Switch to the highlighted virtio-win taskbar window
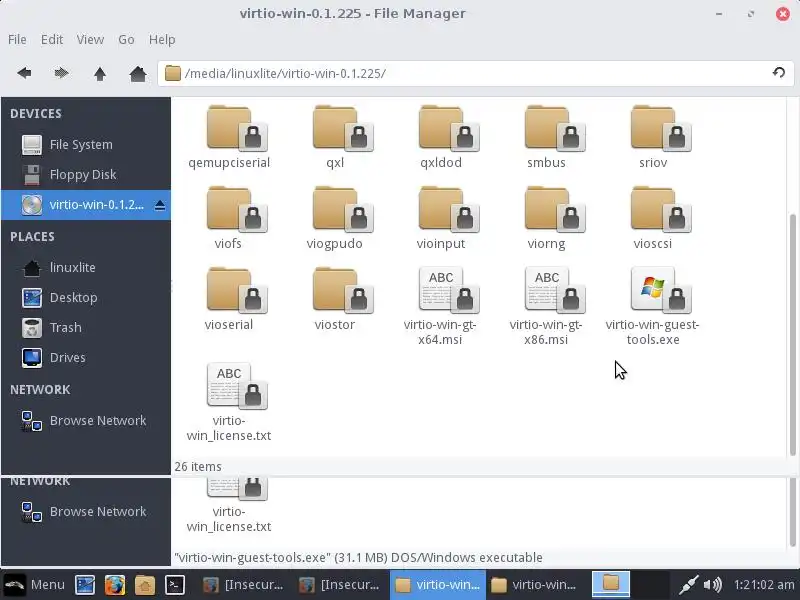Viewport: 800px width, 600px height. coord(438,585)
